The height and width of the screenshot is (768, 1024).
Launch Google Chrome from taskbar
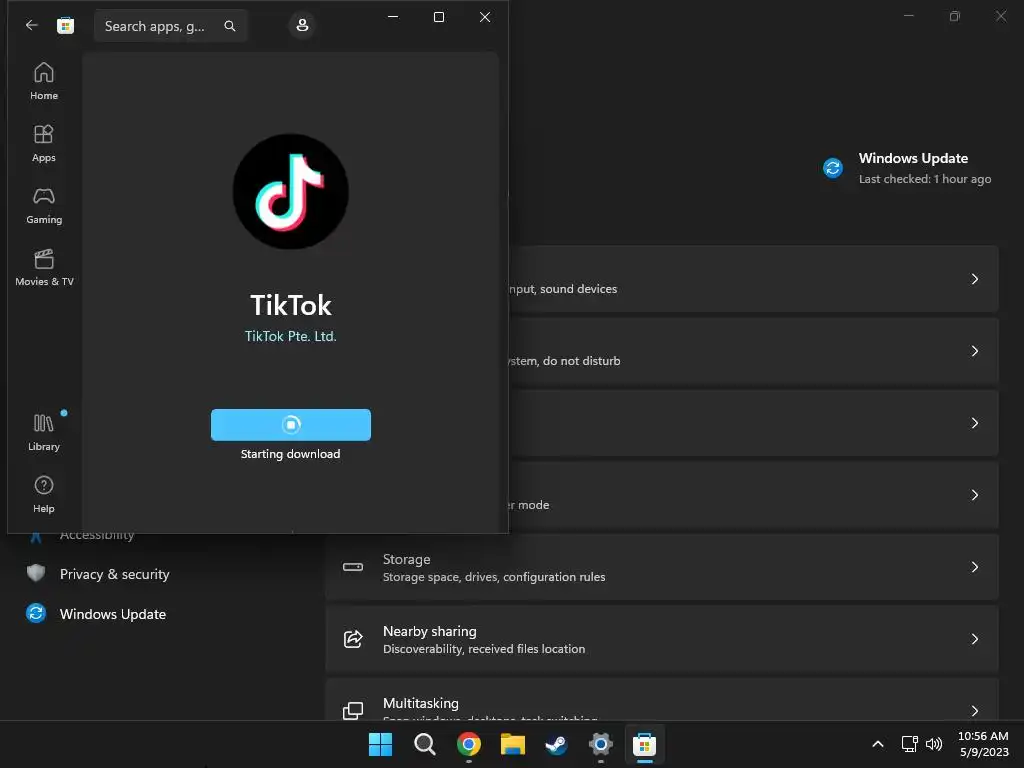click(x=468, y=744)
